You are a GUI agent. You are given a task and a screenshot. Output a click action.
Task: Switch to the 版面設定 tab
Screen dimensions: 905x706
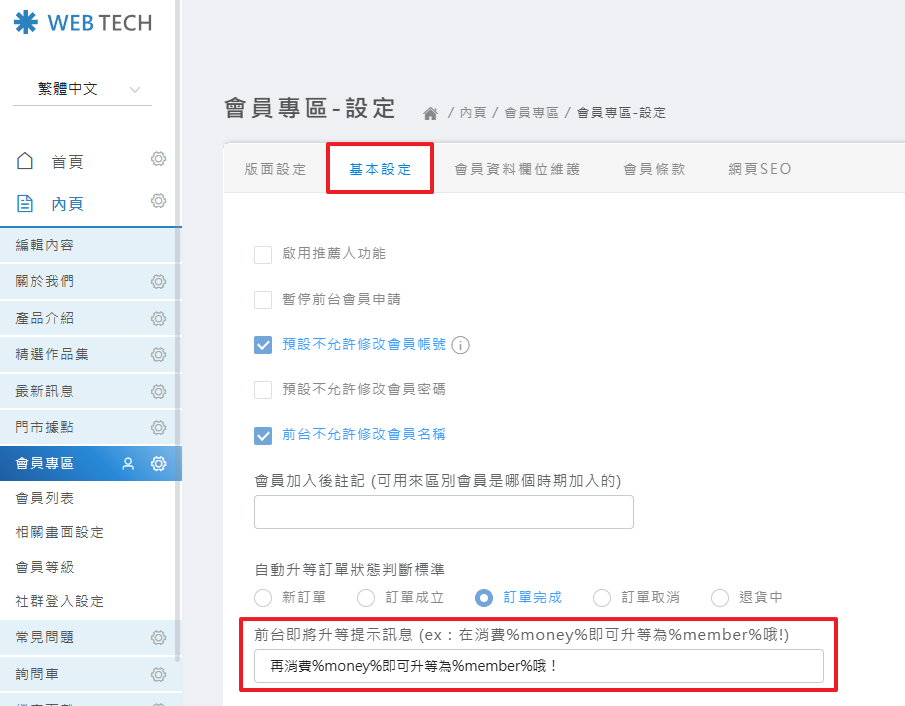276,169
